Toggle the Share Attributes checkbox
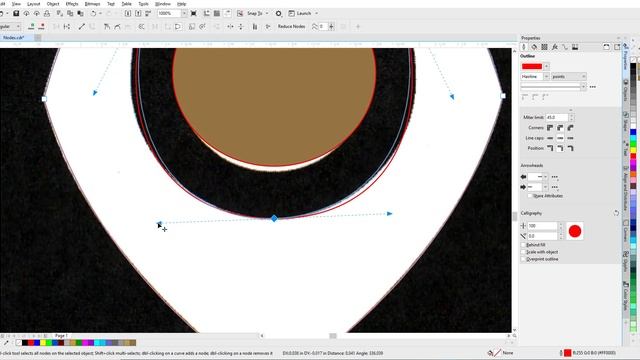Image resolution: width=640 pixels, height=360 pixels. coord(530,196)
